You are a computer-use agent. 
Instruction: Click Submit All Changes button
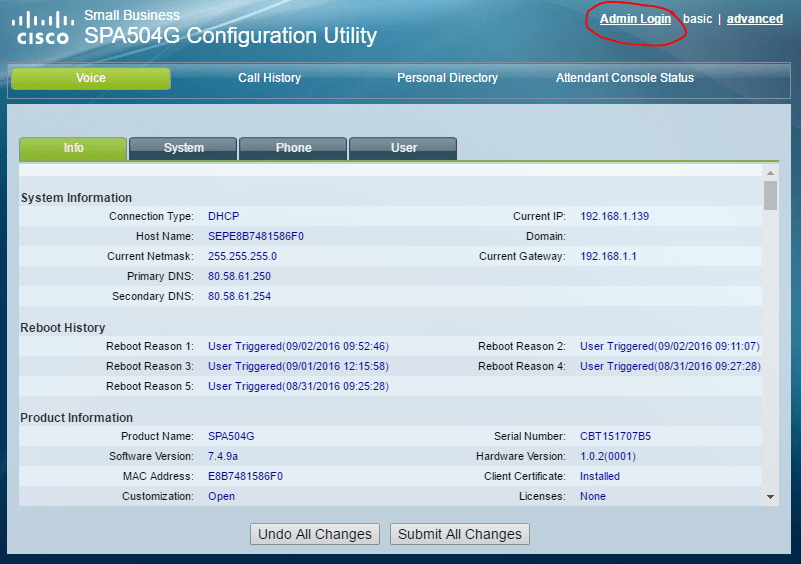460,534
